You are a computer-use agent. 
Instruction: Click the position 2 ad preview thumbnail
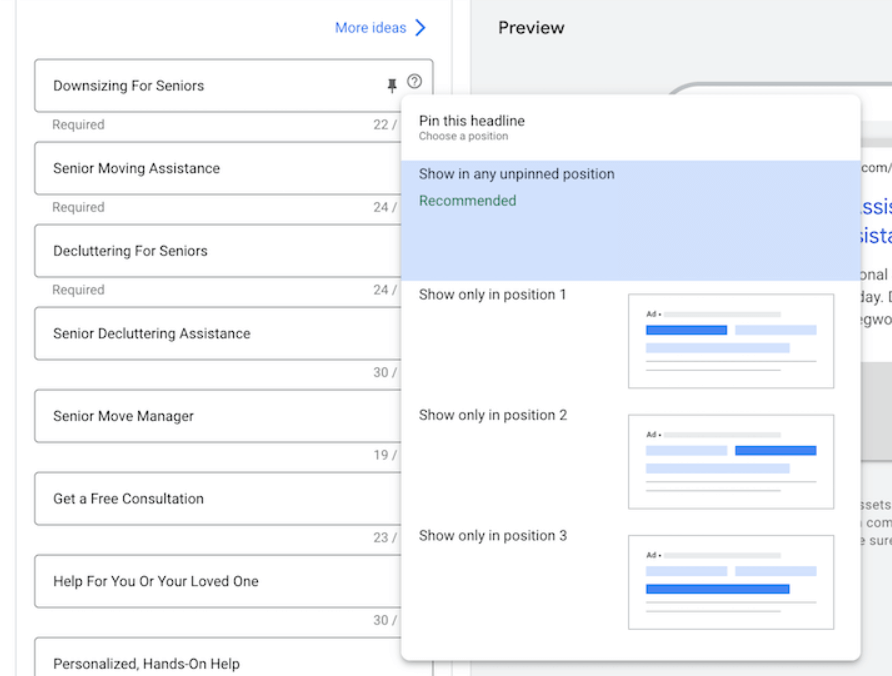(731, 461)
